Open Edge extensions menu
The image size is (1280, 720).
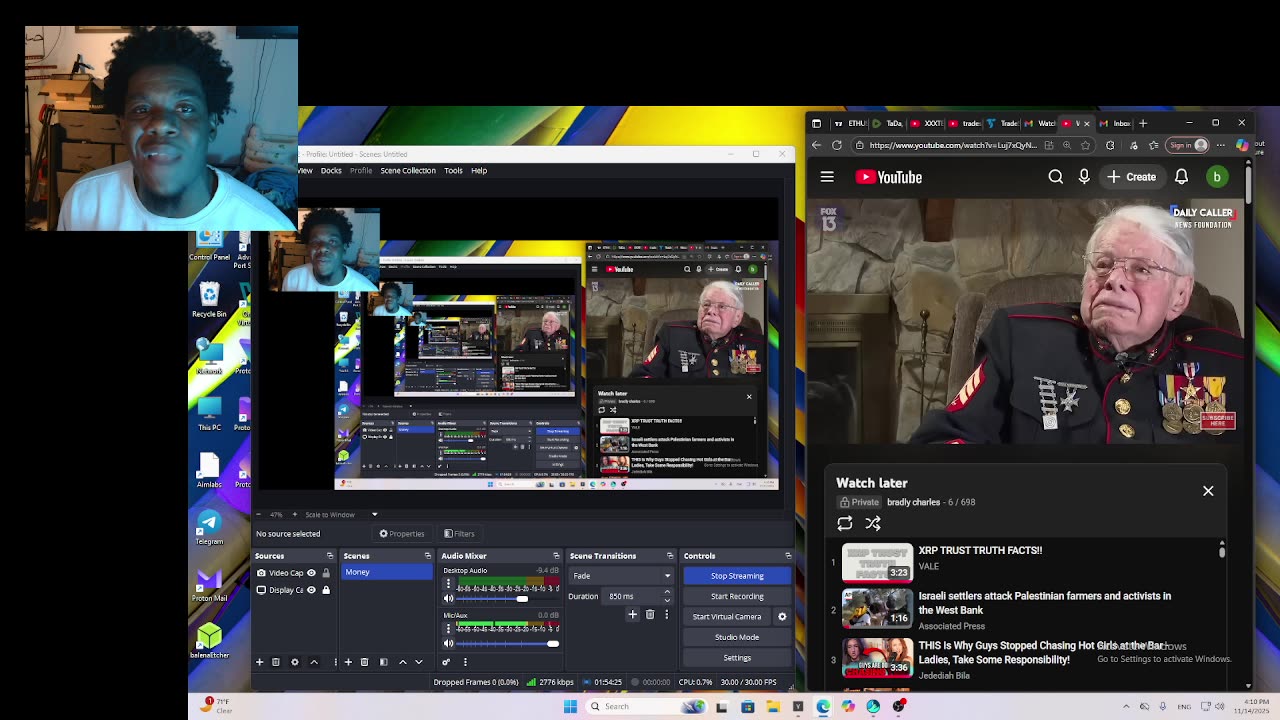point(1110,145)
